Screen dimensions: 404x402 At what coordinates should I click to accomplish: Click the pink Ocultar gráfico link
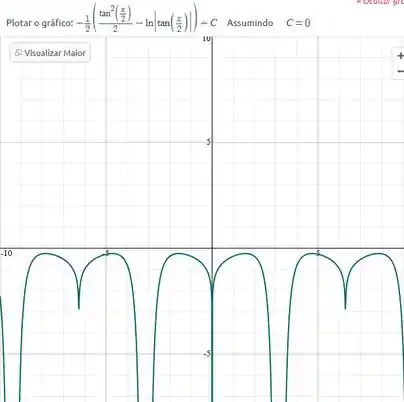click(380, 2)
